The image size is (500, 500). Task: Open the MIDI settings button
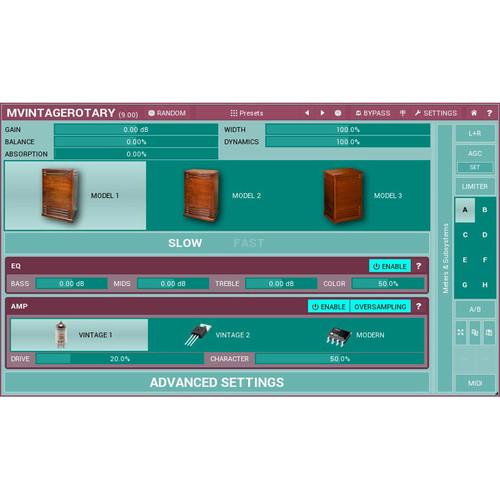point(475,383)
